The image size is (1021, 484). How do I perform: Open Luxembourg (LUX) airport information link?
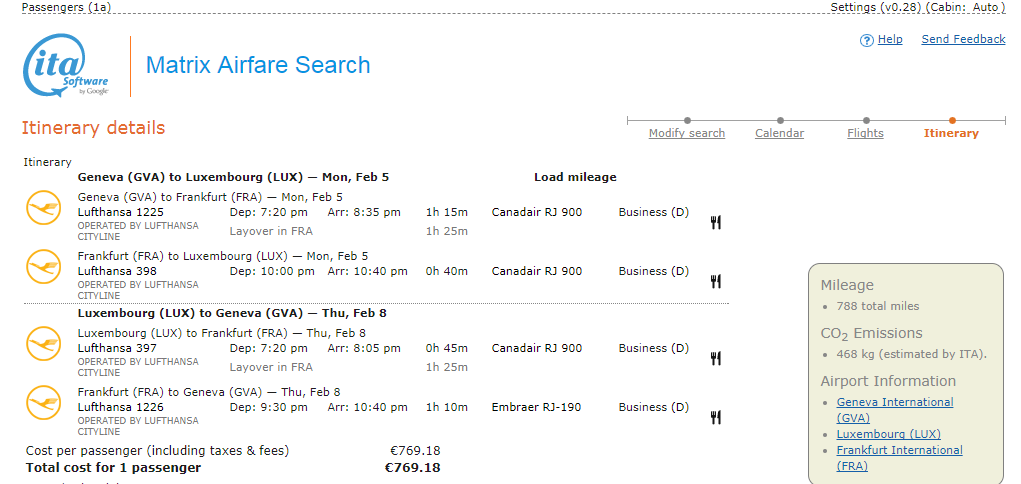(888, 434)
